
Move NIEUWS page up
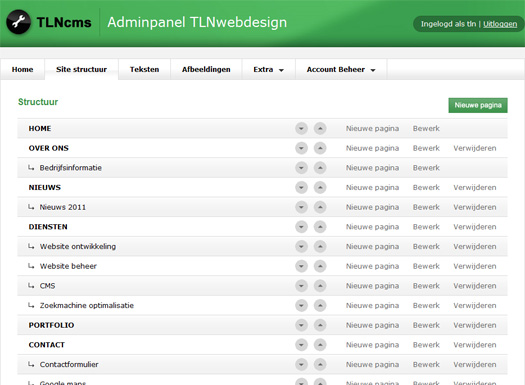[320, 187]
